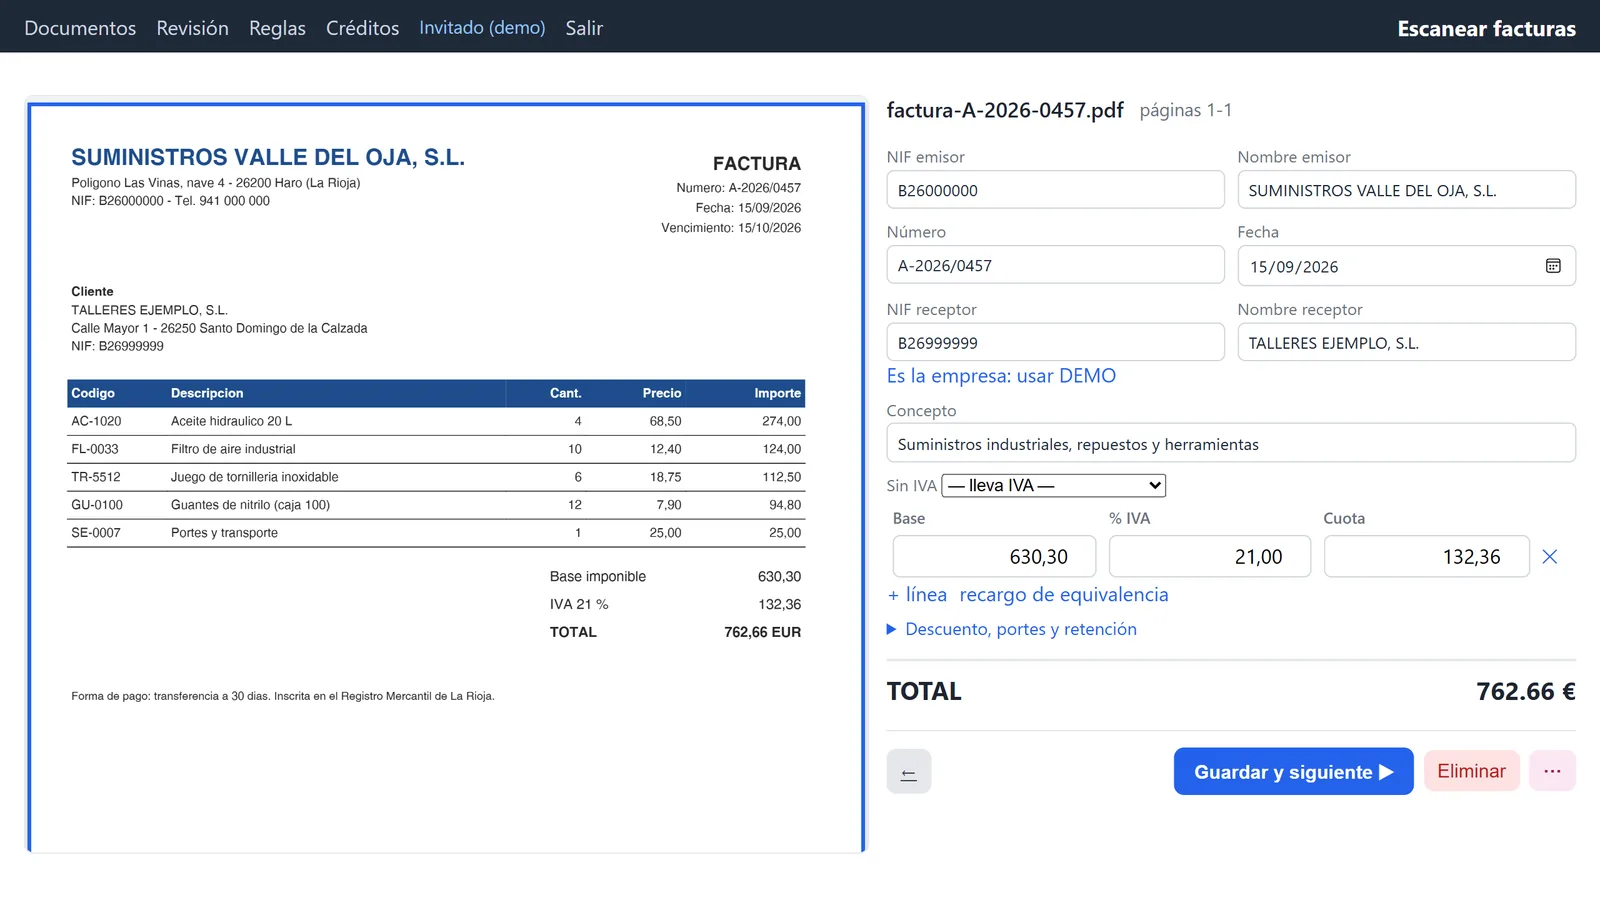1600x900 pixels.
Task: Click the Escanear facturas title
Action: (x=1486, y=28)
